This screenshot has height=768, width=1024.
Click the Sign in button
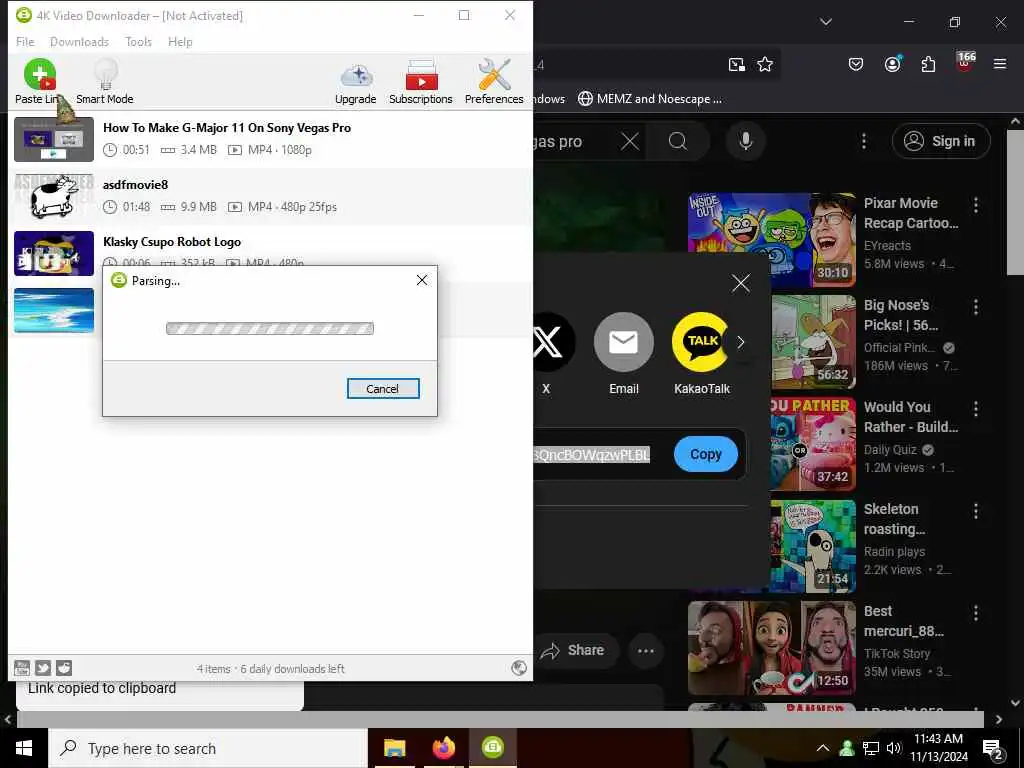tap(942, 141)
